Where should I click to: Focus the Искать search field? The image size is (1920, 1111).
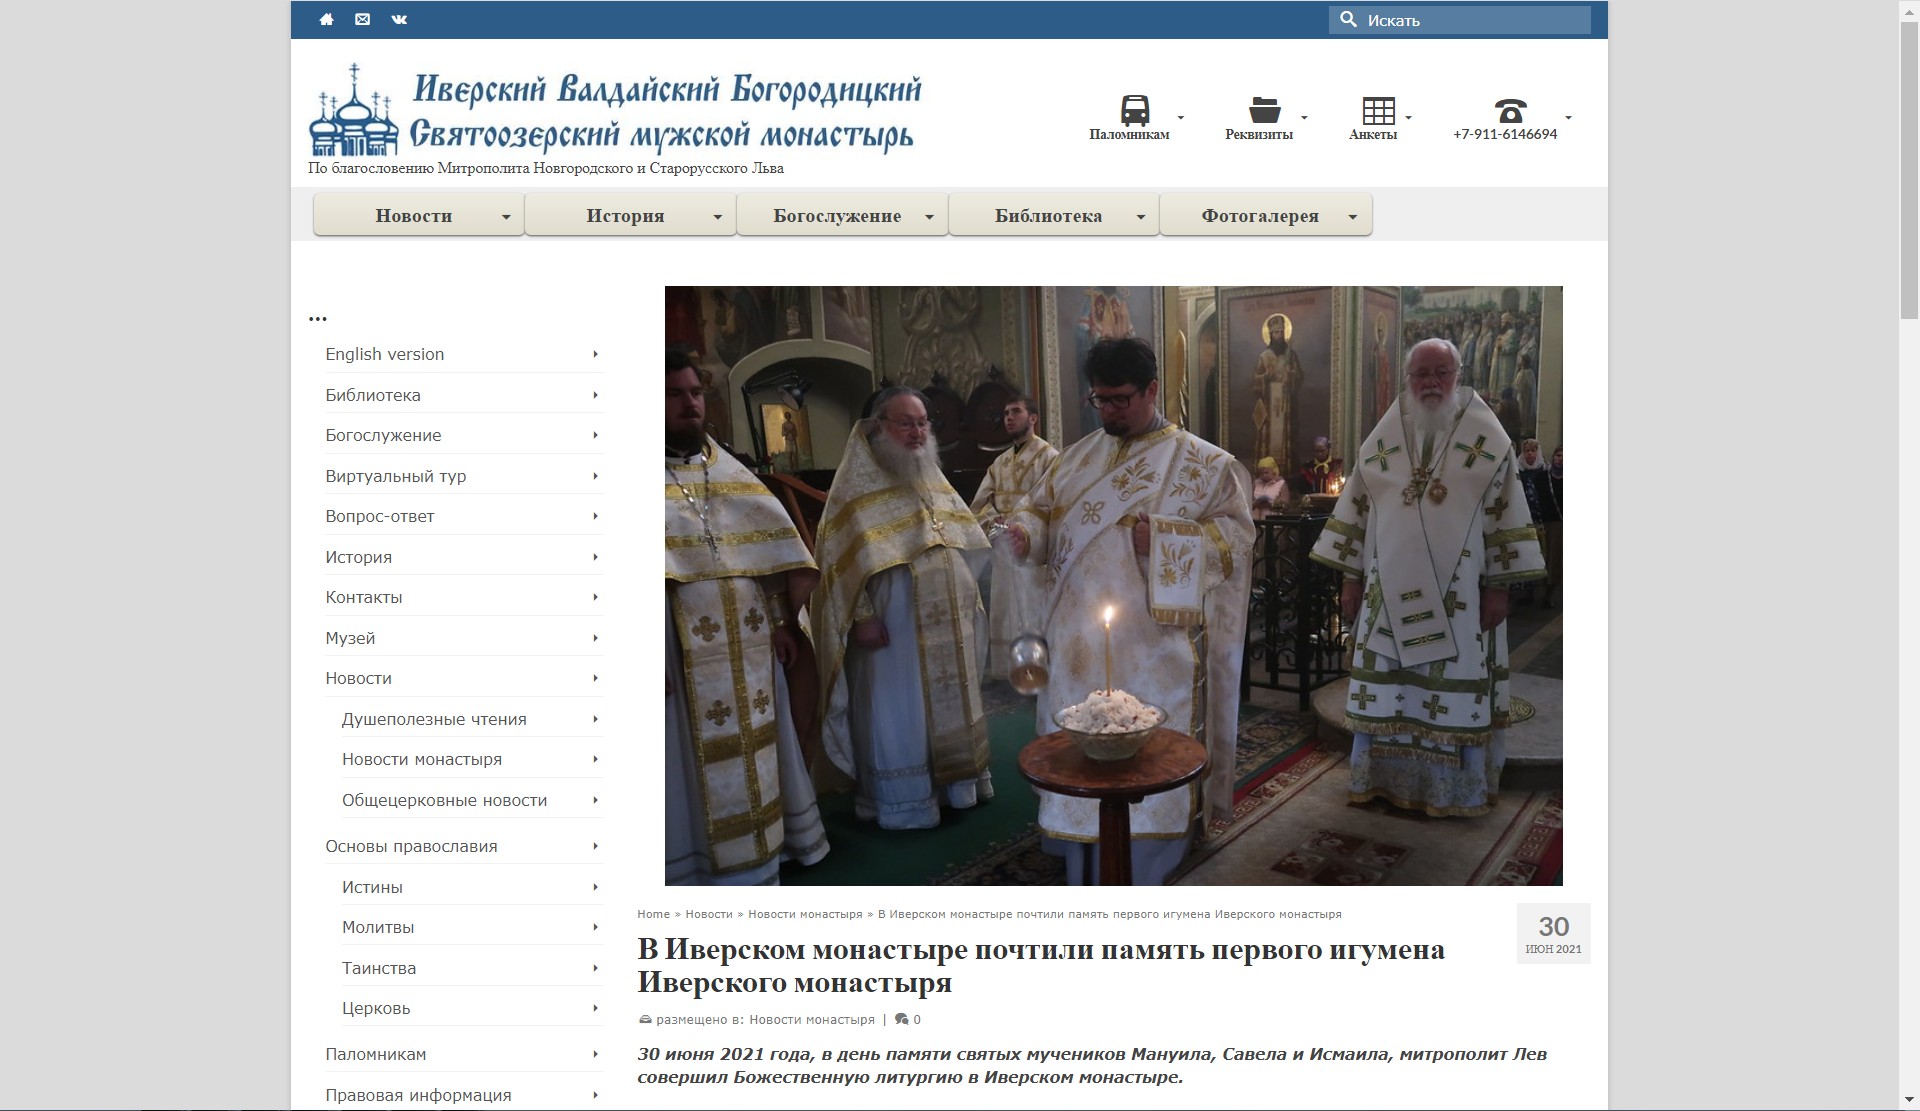pyautogui.click(x=1460, y=20)
